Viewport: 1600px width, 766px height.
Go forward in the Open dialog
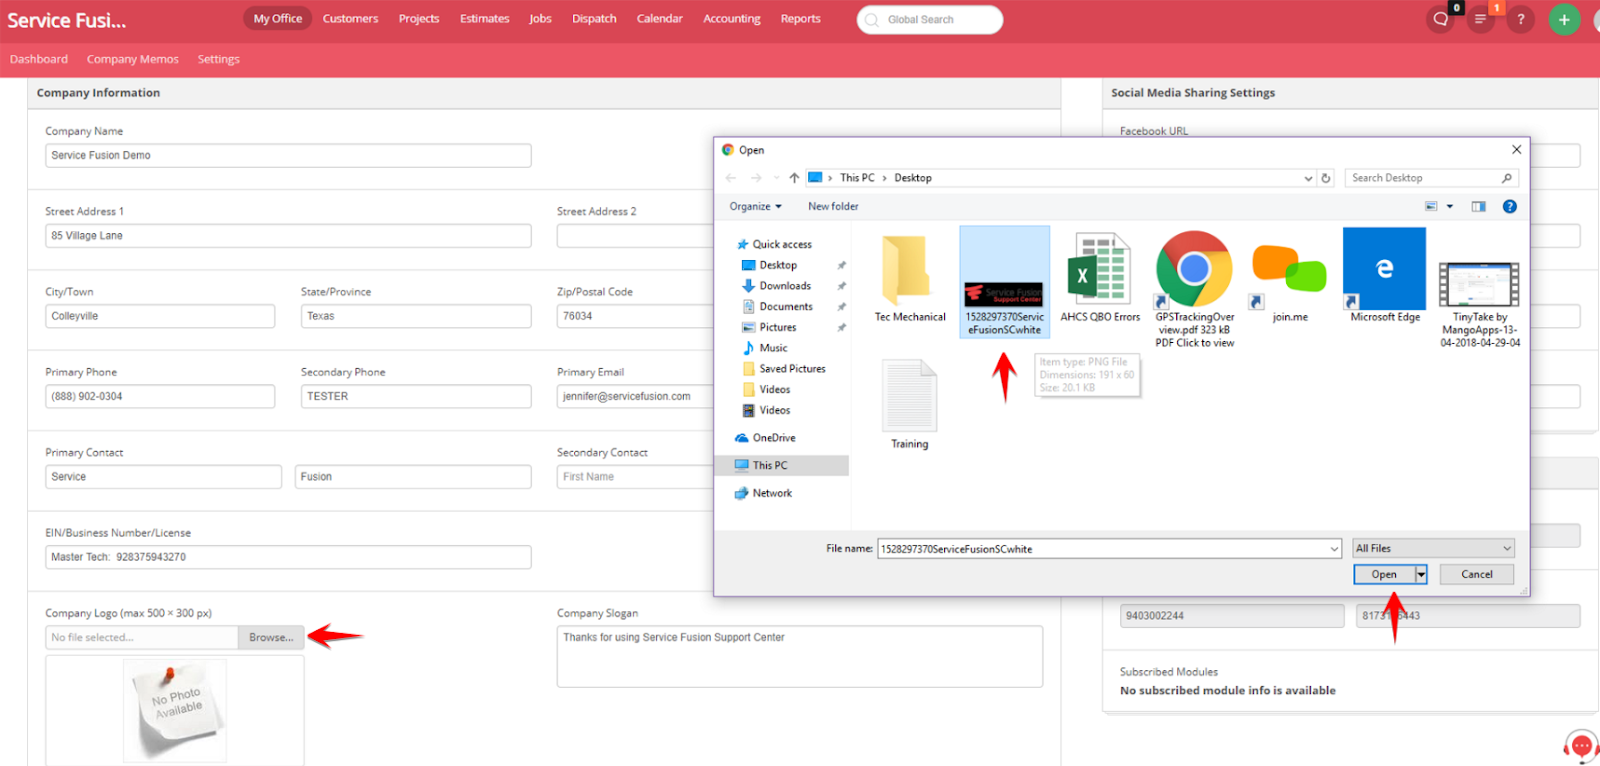[756, 178]
